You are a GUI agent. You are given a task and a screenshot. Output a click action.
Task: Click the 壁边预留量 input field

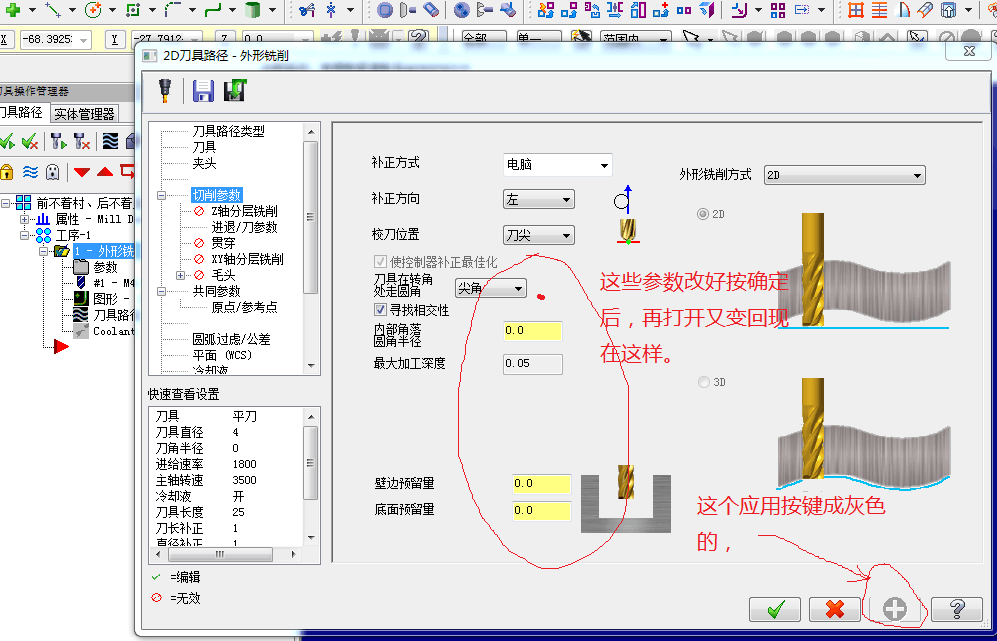pyautogui.click(x=542, y=484)
